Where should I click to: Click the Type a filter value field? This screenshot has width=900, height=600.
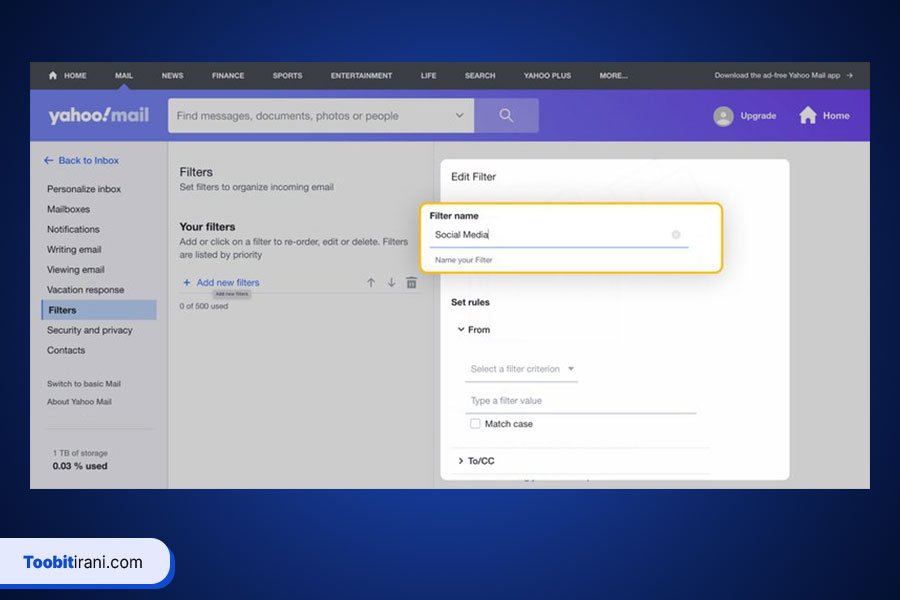(x=580, y=401)
